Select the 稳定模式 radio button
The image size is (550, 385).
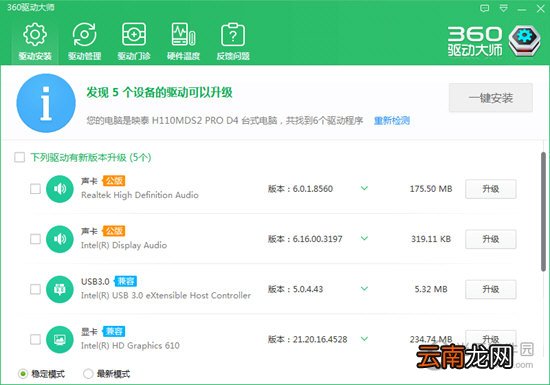coord(23,374)
